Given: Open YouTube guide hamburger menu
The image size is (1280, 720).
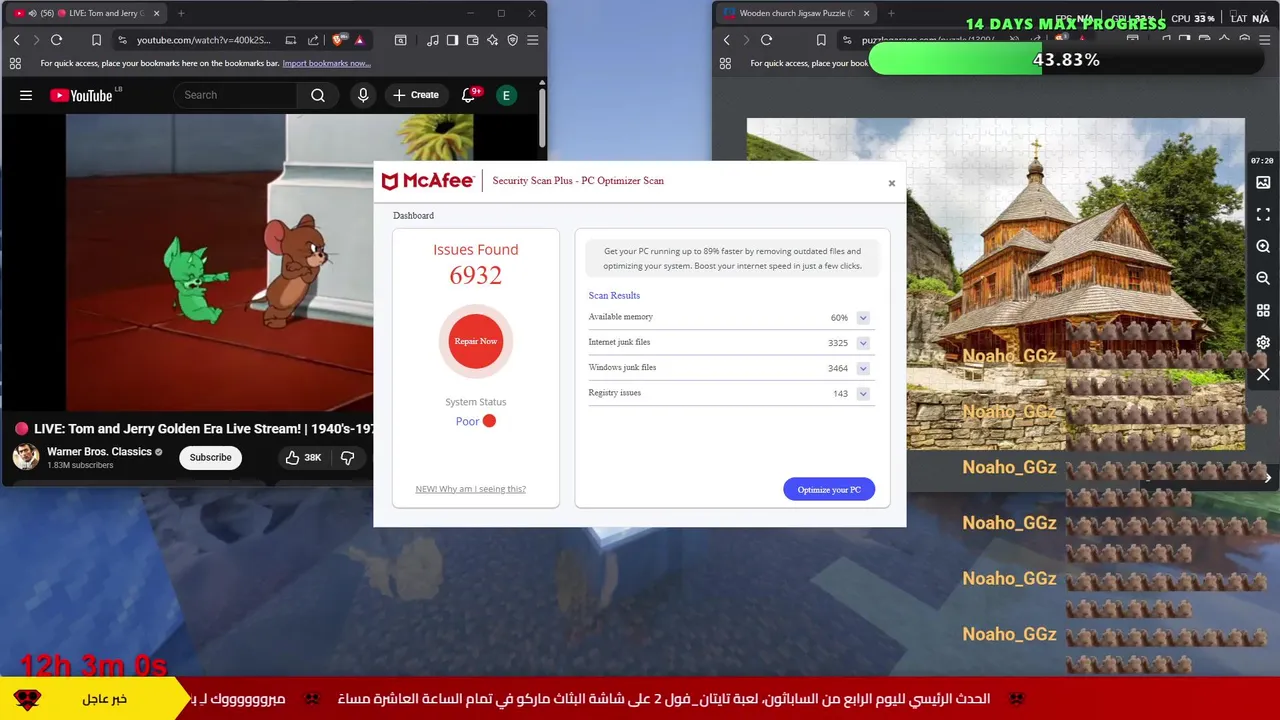Looking at the screenshot, I should pyautogui.click(x=26, y=95).
